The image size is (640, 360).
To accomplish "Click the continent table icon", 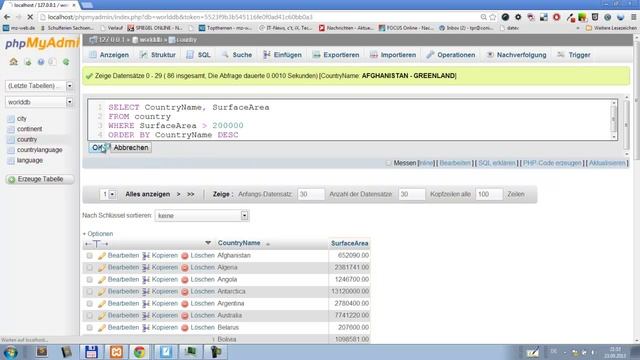I will 11,129.
